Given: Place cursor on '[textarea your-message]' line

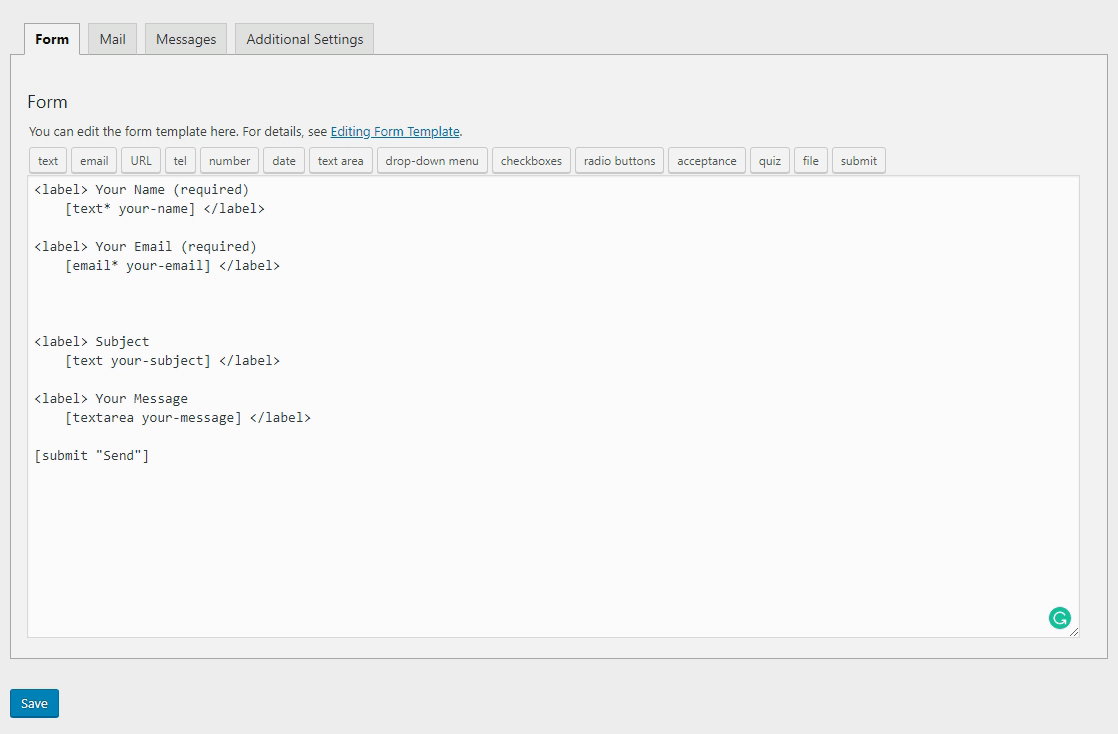Looking at the screenshot, I should (x=188, y=417).
